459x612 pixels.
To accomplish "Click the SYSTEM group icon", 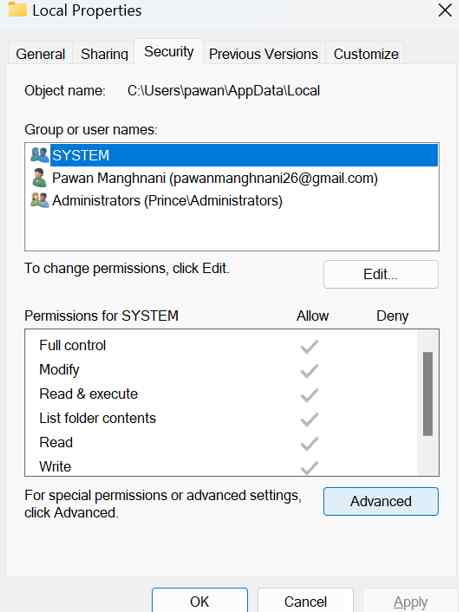I will click(x=39, y=155).
